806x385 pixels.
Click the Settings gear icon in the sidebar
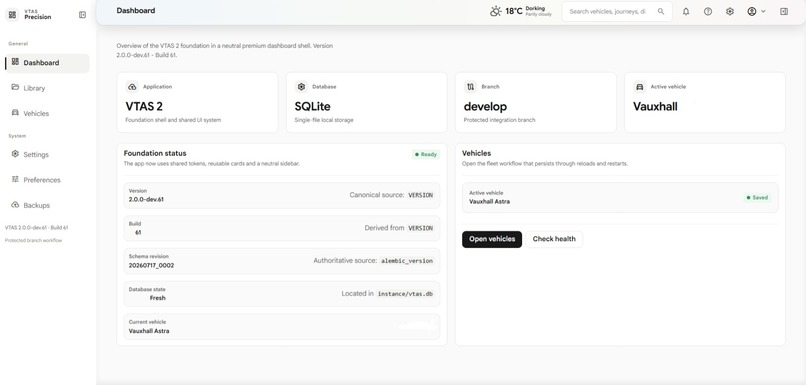[x=15, y=154]
